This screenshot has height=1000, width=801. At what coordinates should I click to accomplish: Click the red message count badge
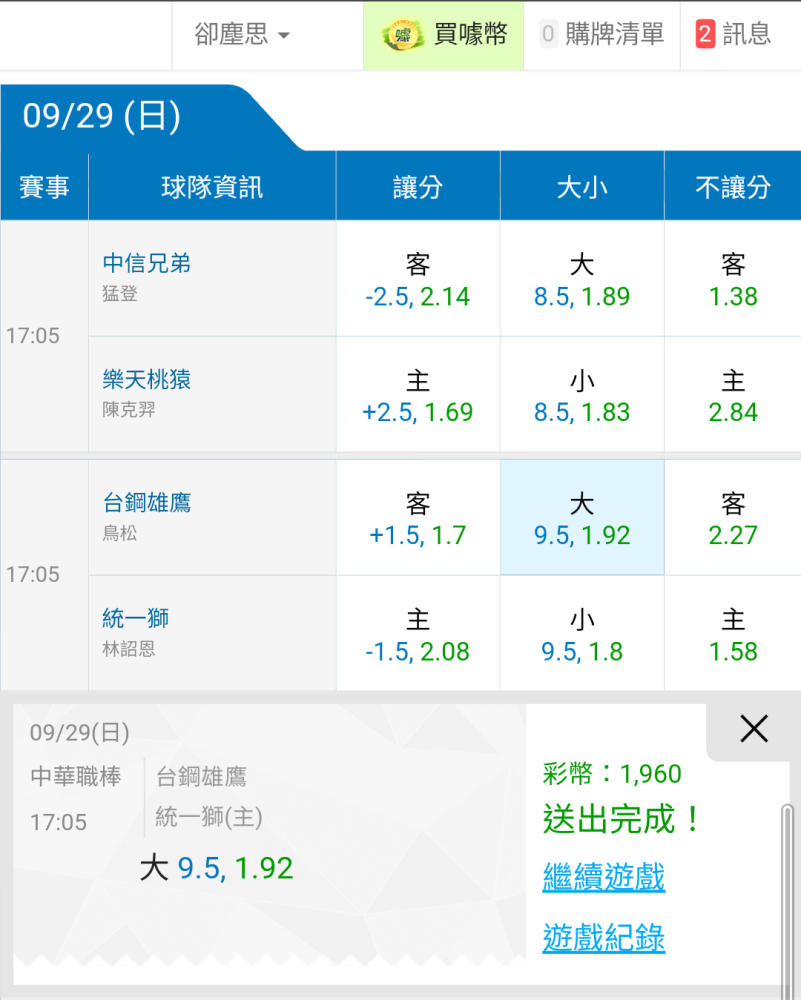coord(705,35)
